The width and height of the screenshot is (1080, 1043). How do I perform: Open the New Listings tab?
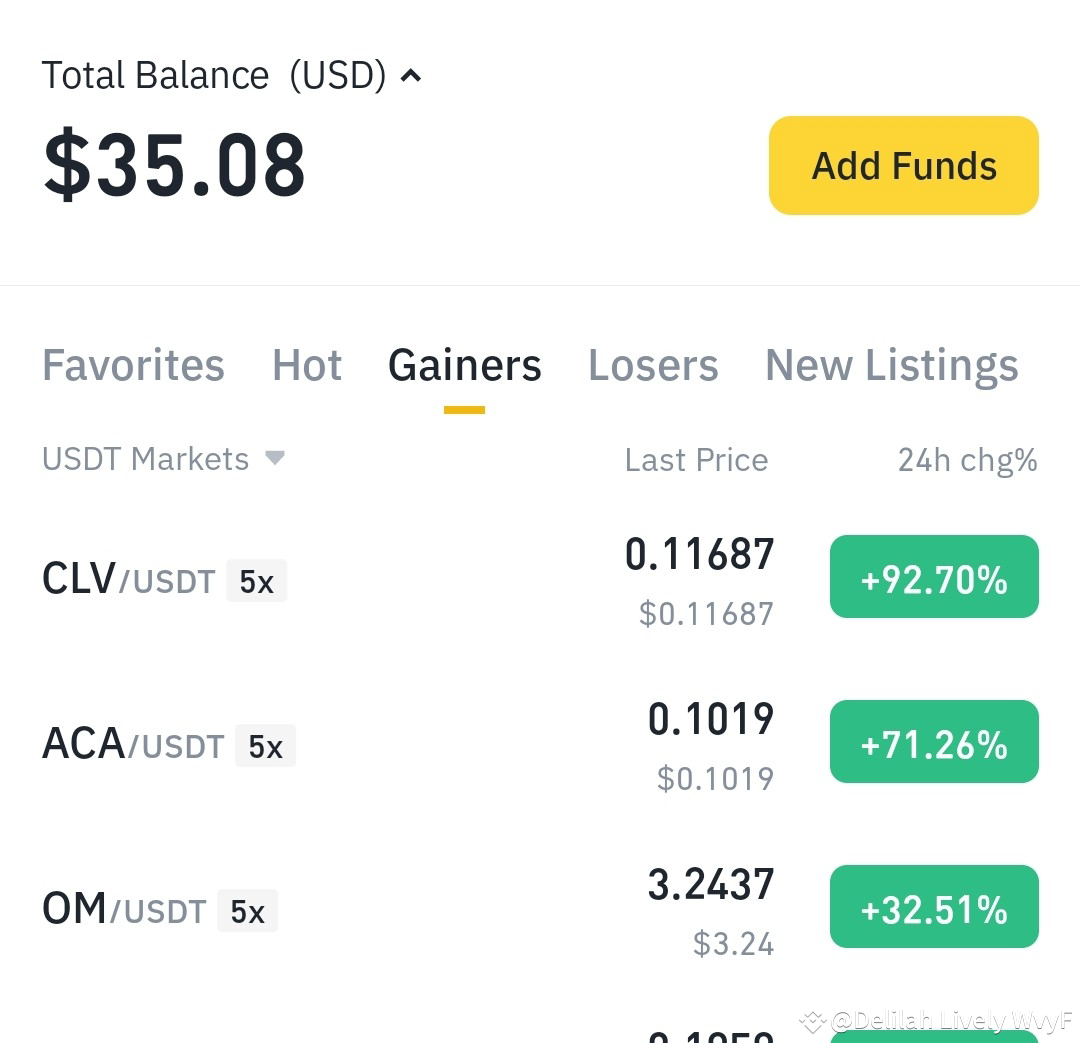pyautogui.click(x=891, y=365)
